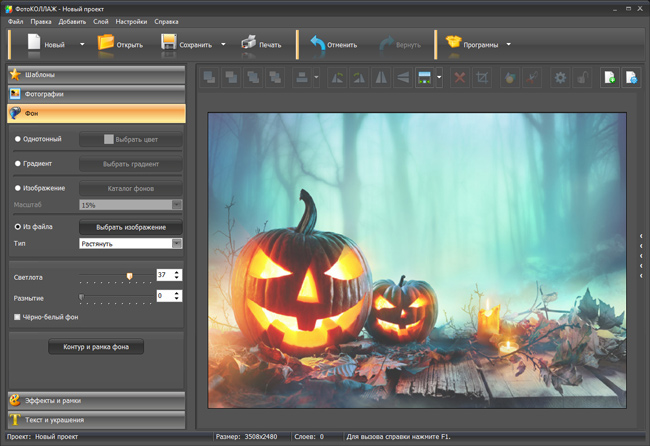Click the flip horizontal icon
The image size is (650, 446).
(x=382, y=77)
